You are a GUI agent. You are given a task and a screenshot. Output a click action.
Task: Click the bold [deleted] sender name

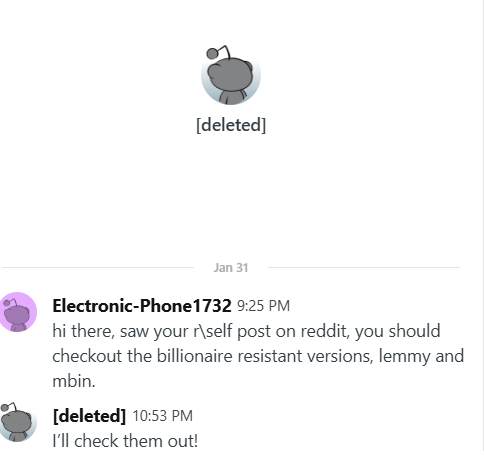(x=89, y=416)
